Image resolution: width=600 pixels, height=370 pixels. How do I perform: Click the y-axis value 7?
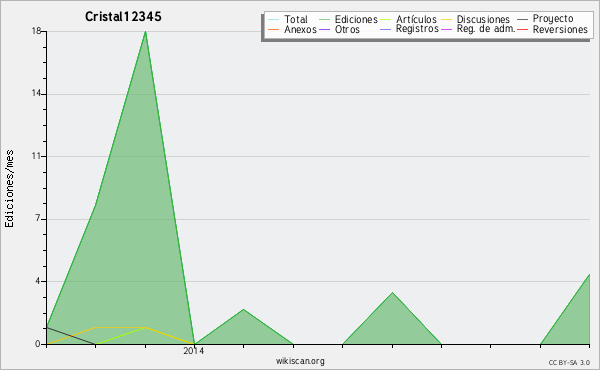38,219
